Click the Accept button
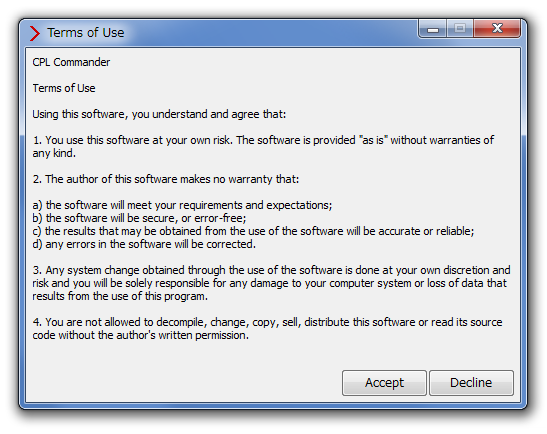This screenshot has width=547, height=434. 384,383
